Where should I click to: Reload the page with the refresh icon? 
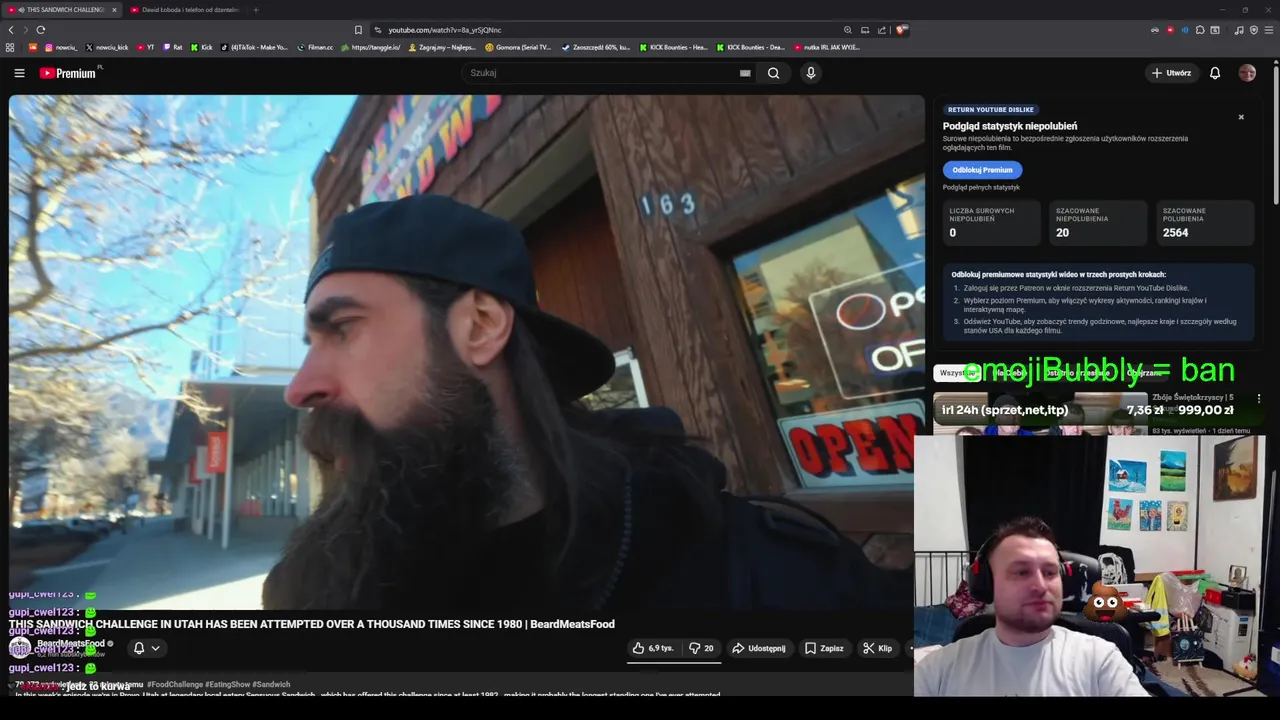point(41,30)
